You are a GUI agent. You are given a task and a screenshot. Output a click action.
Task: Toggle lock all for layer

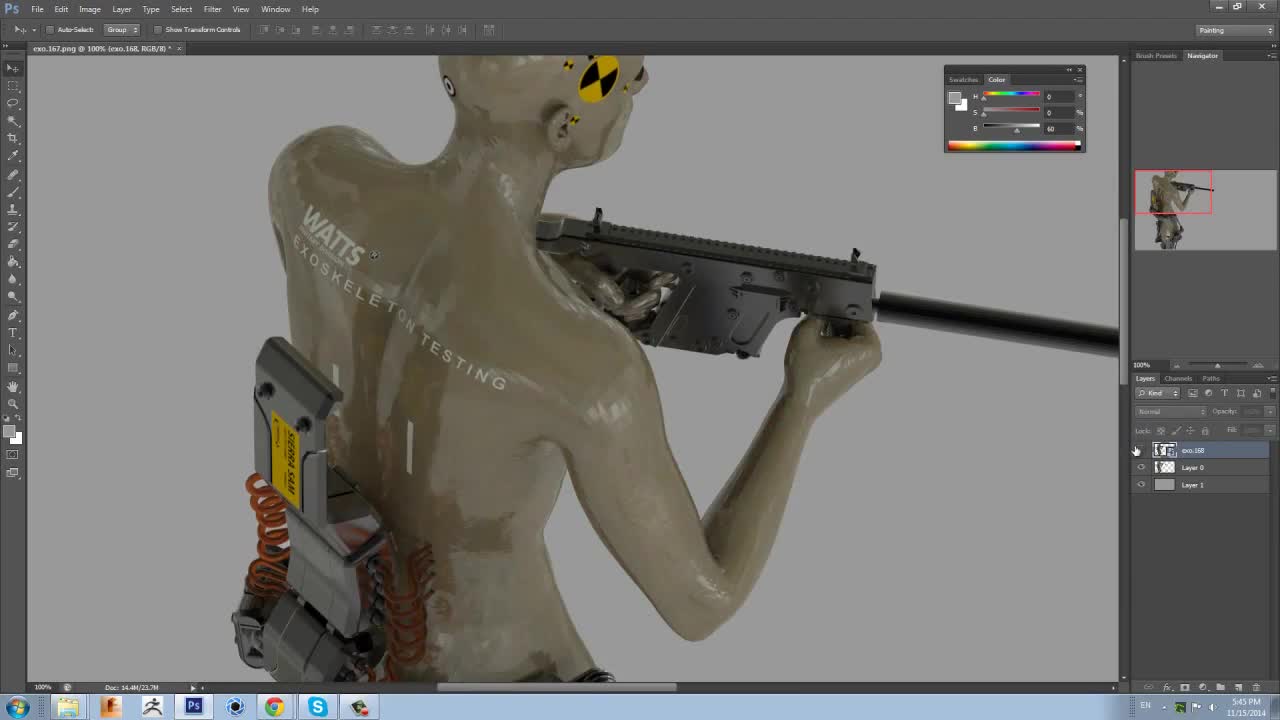click(x=1204, y=430)
